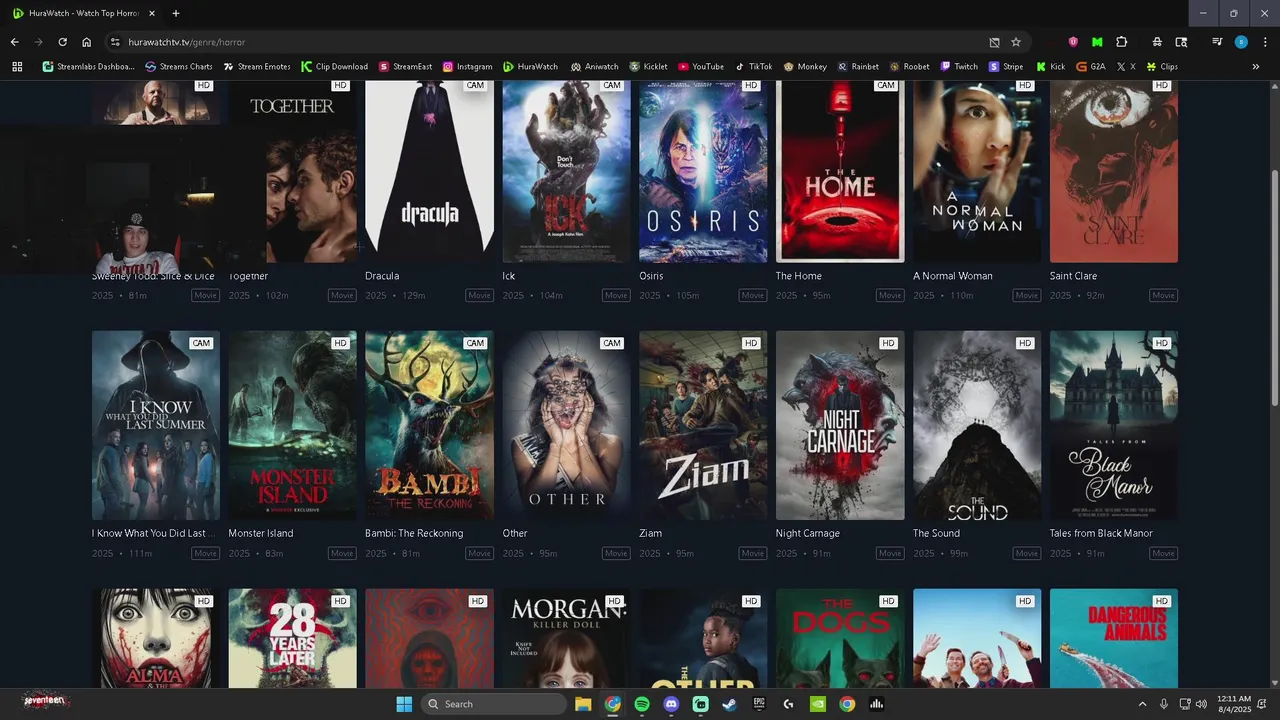
Task: Open Spotify from the taskbar
Action: click(642, 704)
